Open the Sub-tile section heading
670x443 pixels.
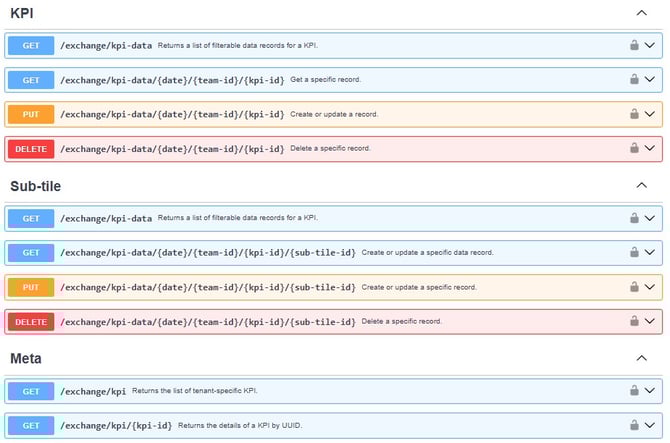coord(35,186)
